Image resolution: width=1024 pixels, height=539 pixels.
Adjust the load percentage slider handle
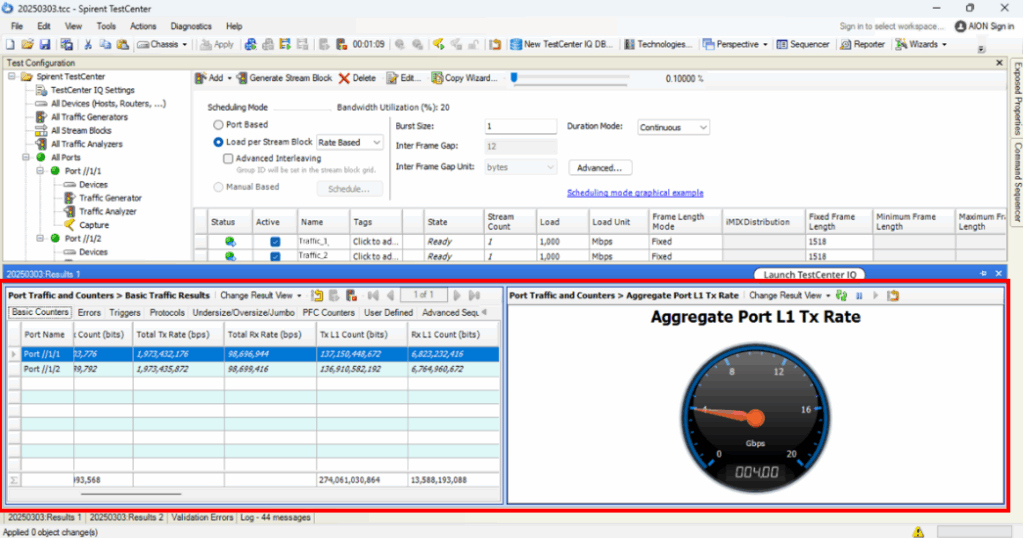[x=514, y=78]
